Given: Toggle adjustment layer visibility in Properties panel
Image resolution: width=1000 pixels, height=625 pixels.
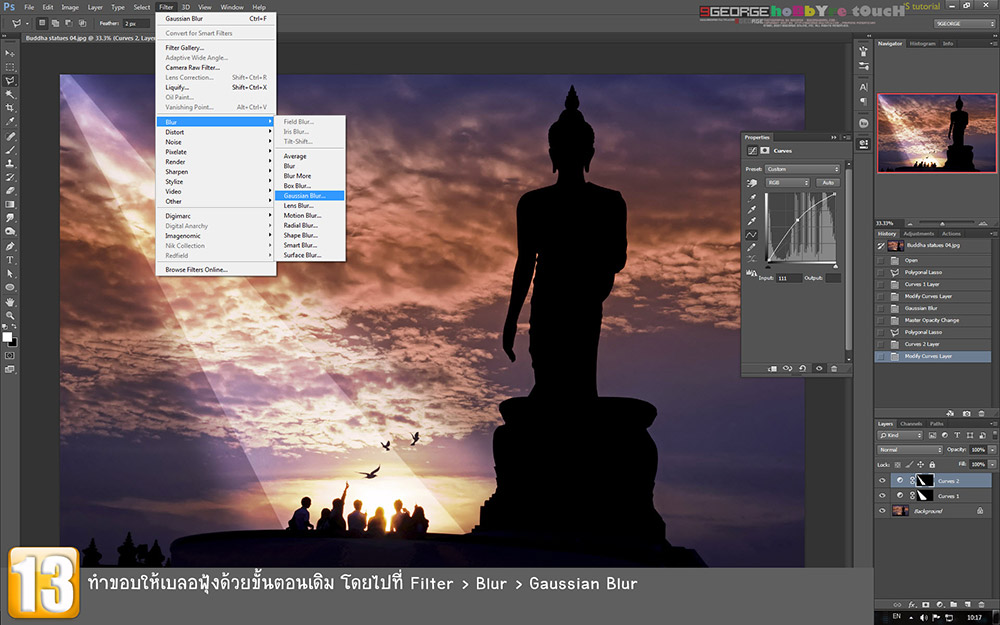Looking at the screenshot, I should (819, 369).
